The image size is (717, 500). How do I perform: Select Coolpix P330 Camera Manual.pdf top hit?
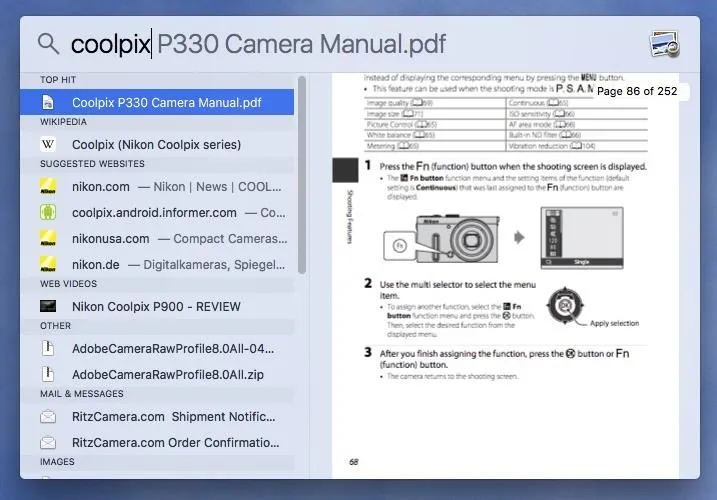click(157, 102)
